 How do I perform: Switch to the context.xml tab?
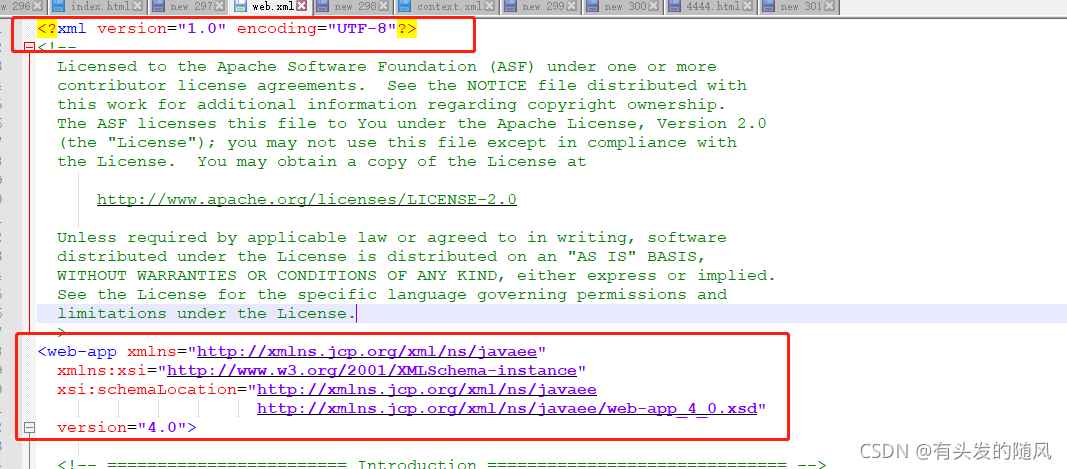coord(448,7)
